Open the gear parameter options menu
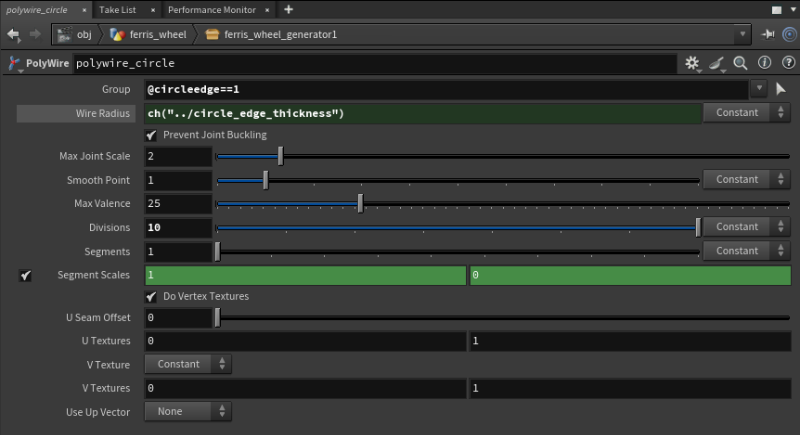 (x=693, y=63)
